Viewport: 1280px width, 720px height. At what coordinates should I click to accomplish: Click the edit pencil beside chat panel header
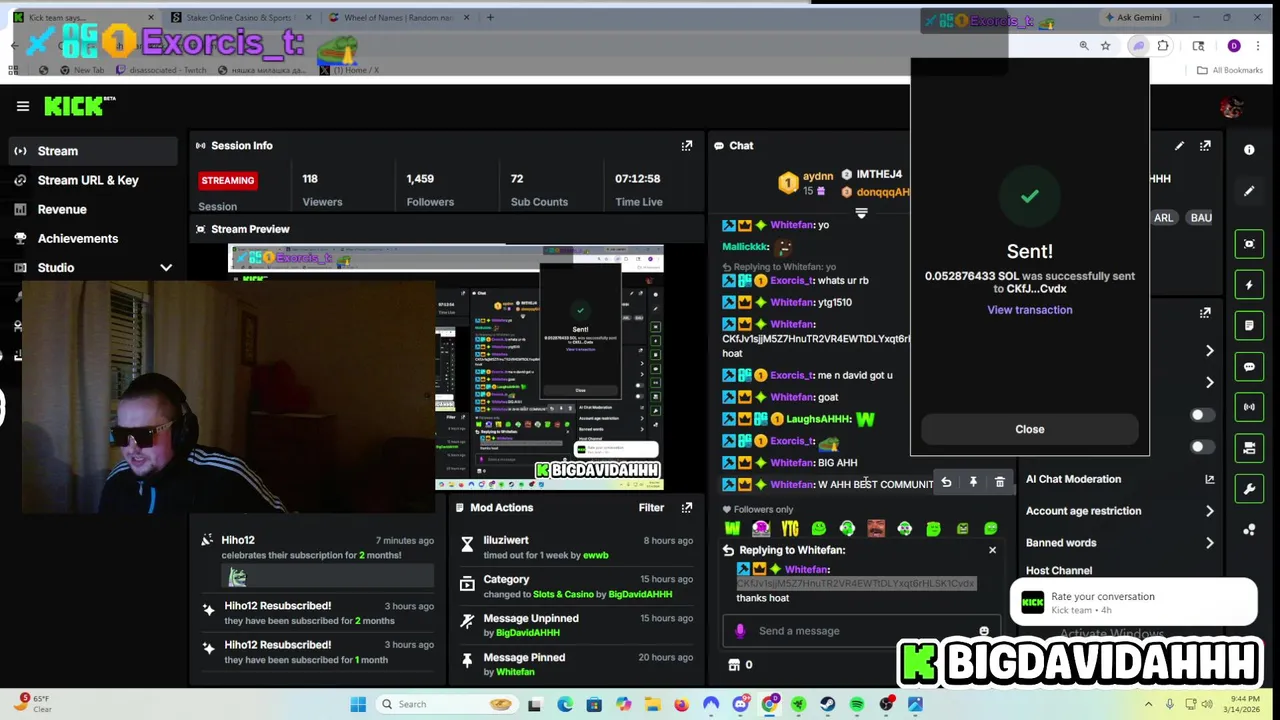pyautogui.click(x=1179, y=146)
